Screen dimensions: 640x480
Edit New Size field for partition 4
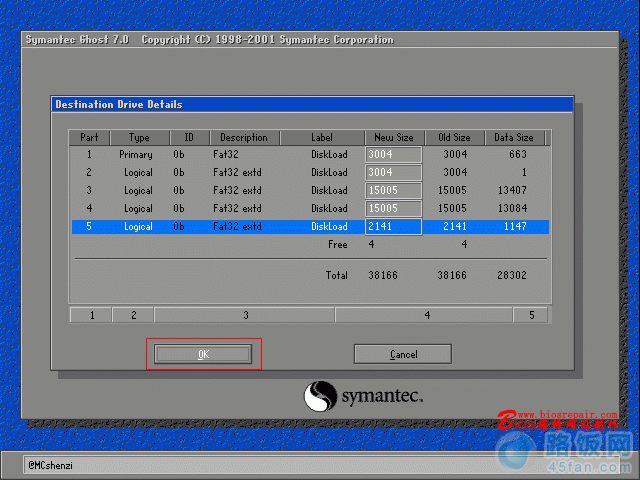click(x=393, y=208)
